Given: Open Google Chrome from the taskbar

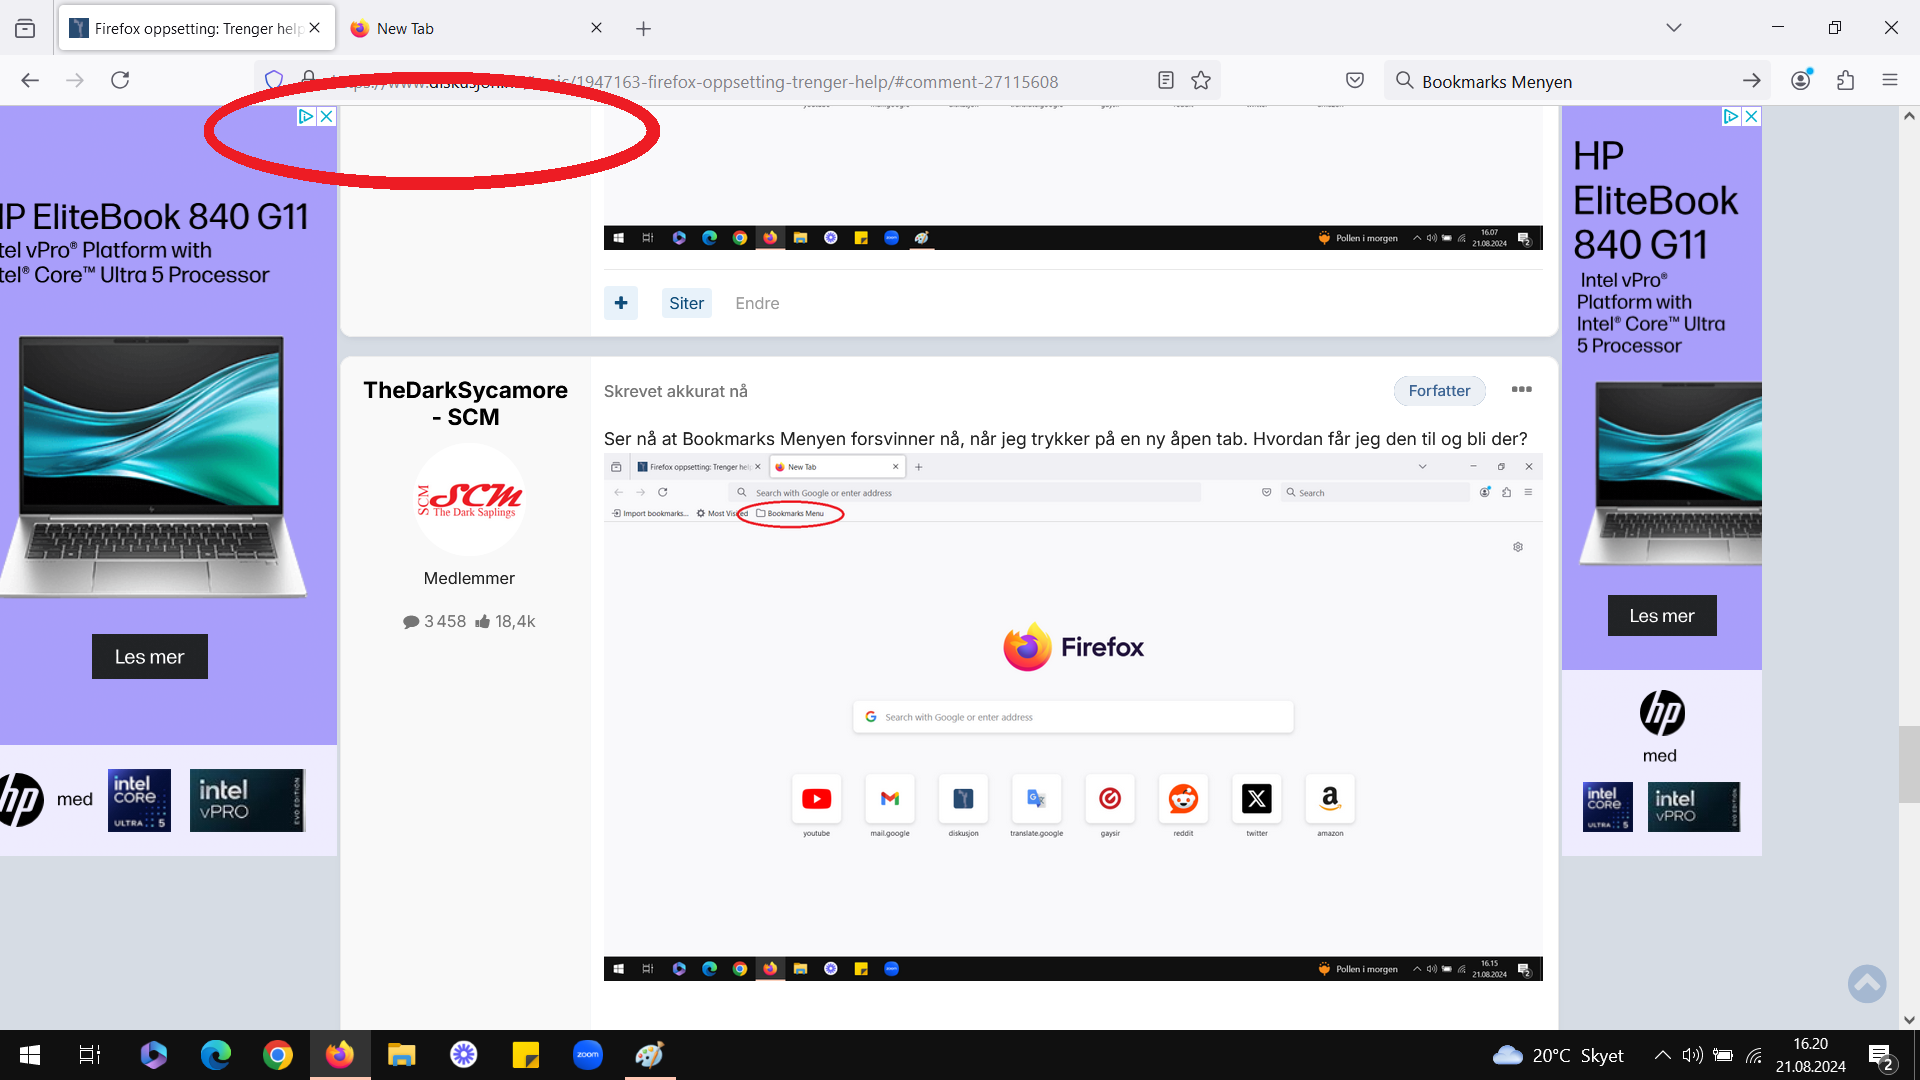Looking at the screenshot, I should (x=278, y=1055).
